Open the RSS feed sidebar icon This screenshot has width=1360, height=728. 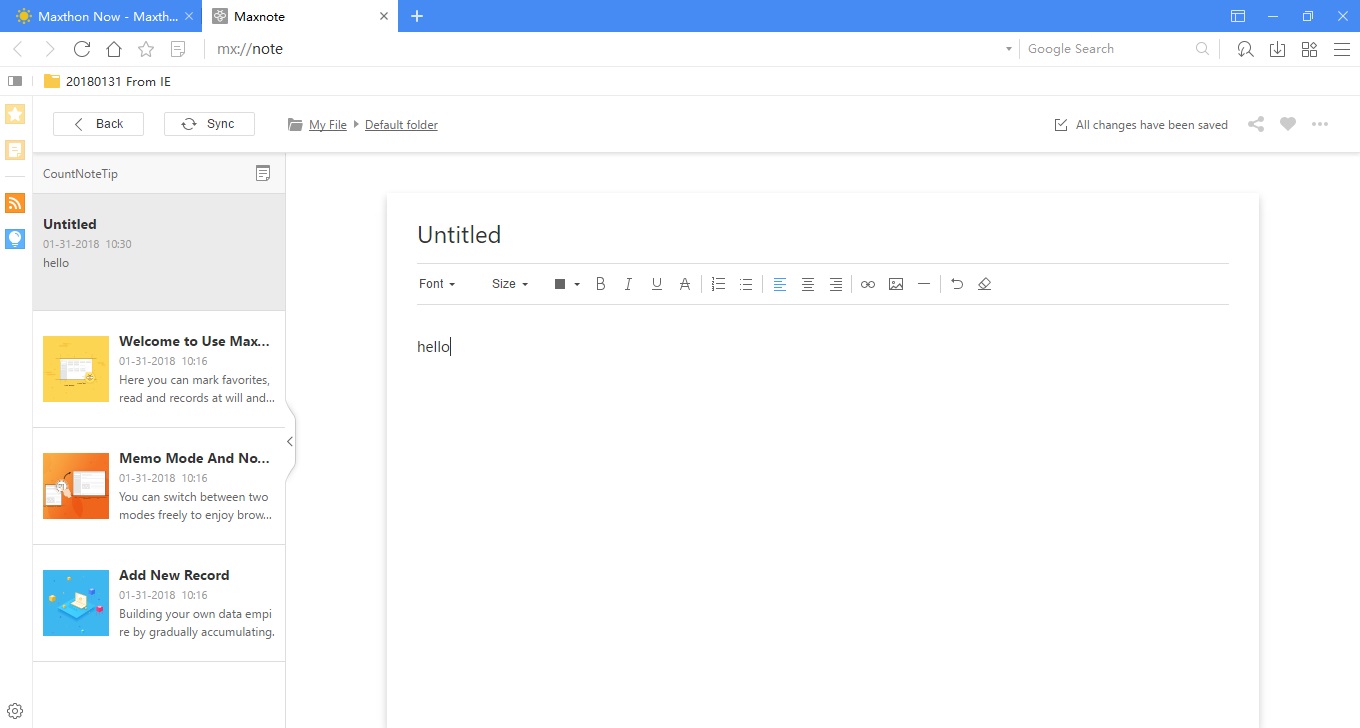point(14,202)
